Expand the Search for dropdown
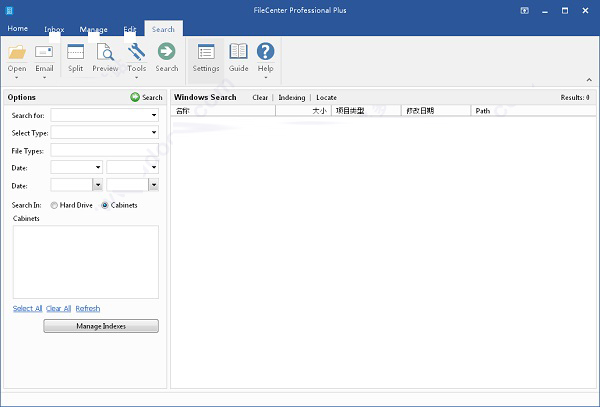600x407 pixels. (154, 115)
